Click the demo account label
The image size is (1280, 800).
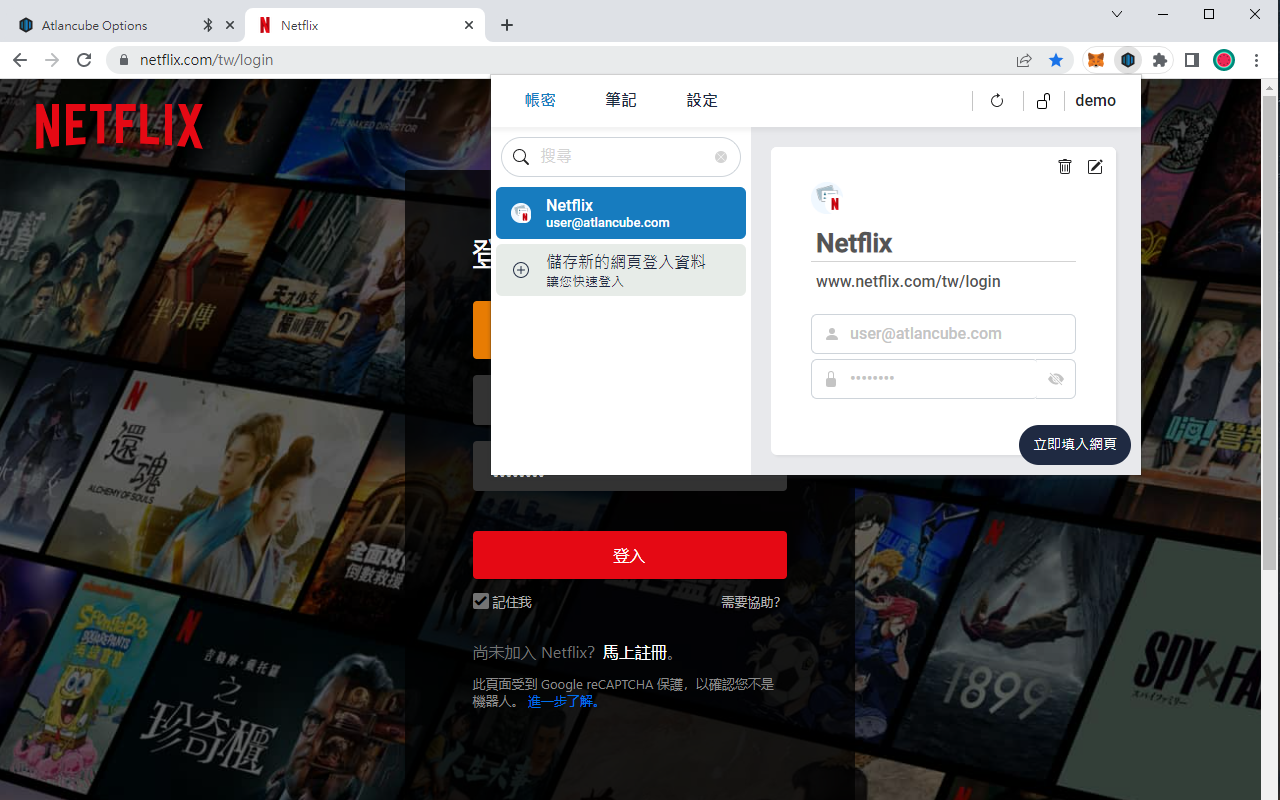[x=1095, y=100]
